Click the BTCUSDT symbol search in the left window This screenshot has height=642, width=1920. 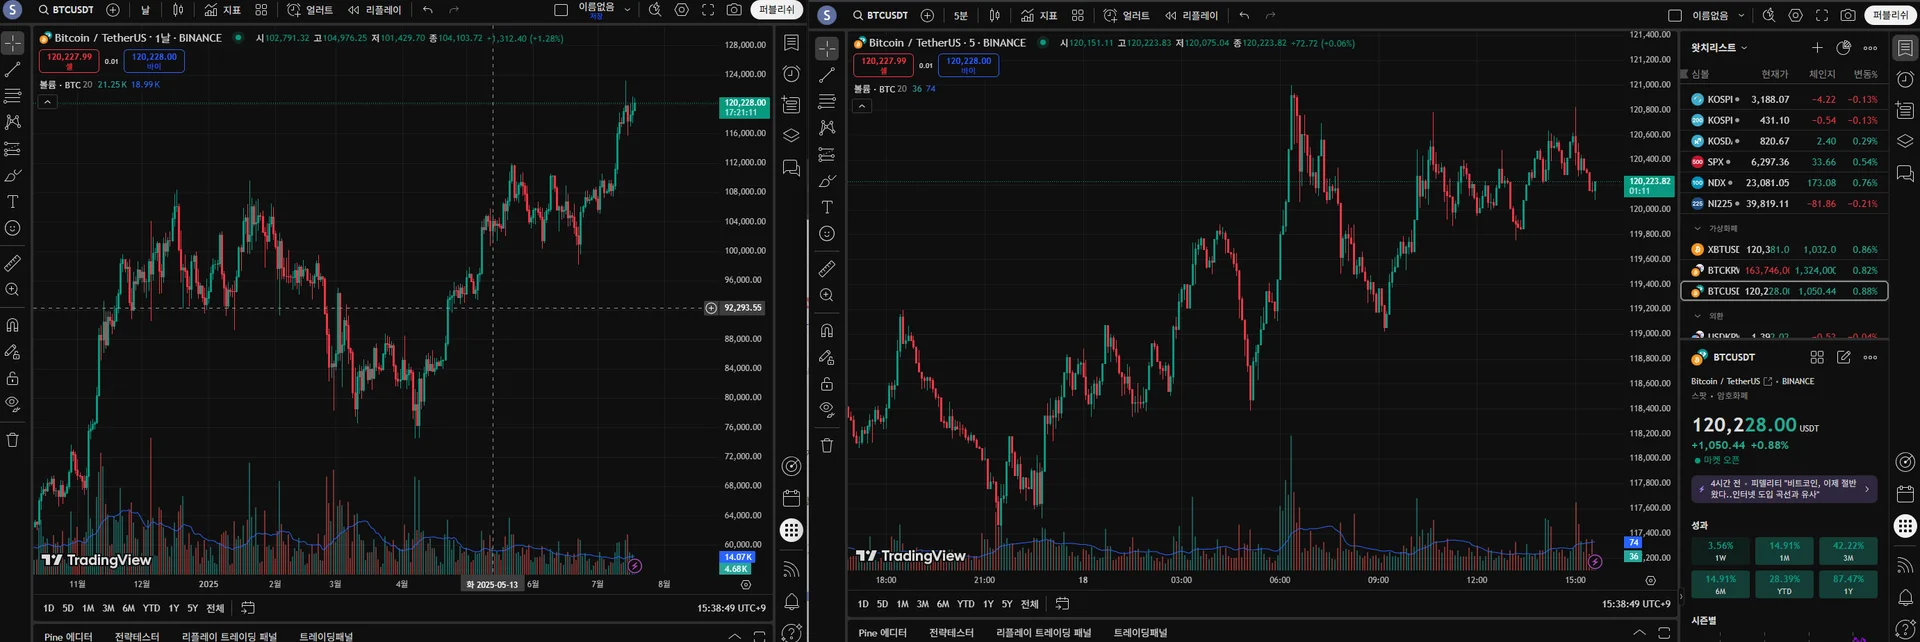66,10
